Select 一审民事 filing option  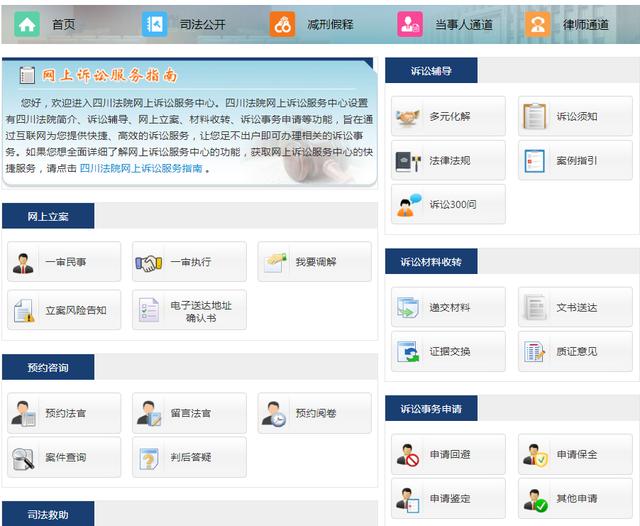tap(64, 262)
